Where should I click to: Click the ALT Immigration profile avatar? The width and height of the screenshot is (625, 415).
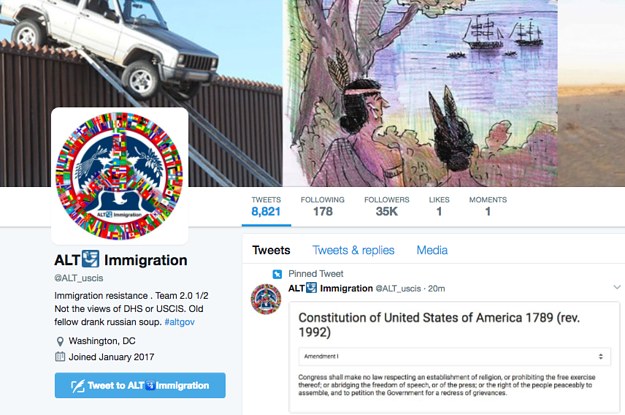tap(120, 176)
